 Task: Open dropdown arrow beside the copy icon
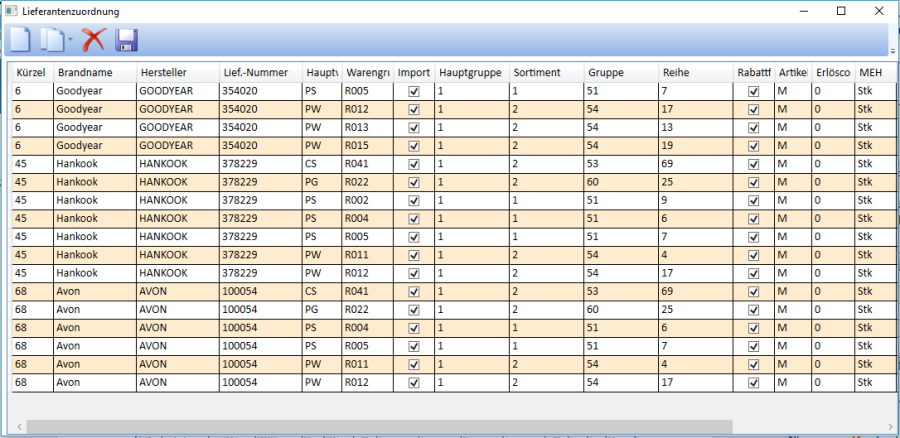(71, 41)
